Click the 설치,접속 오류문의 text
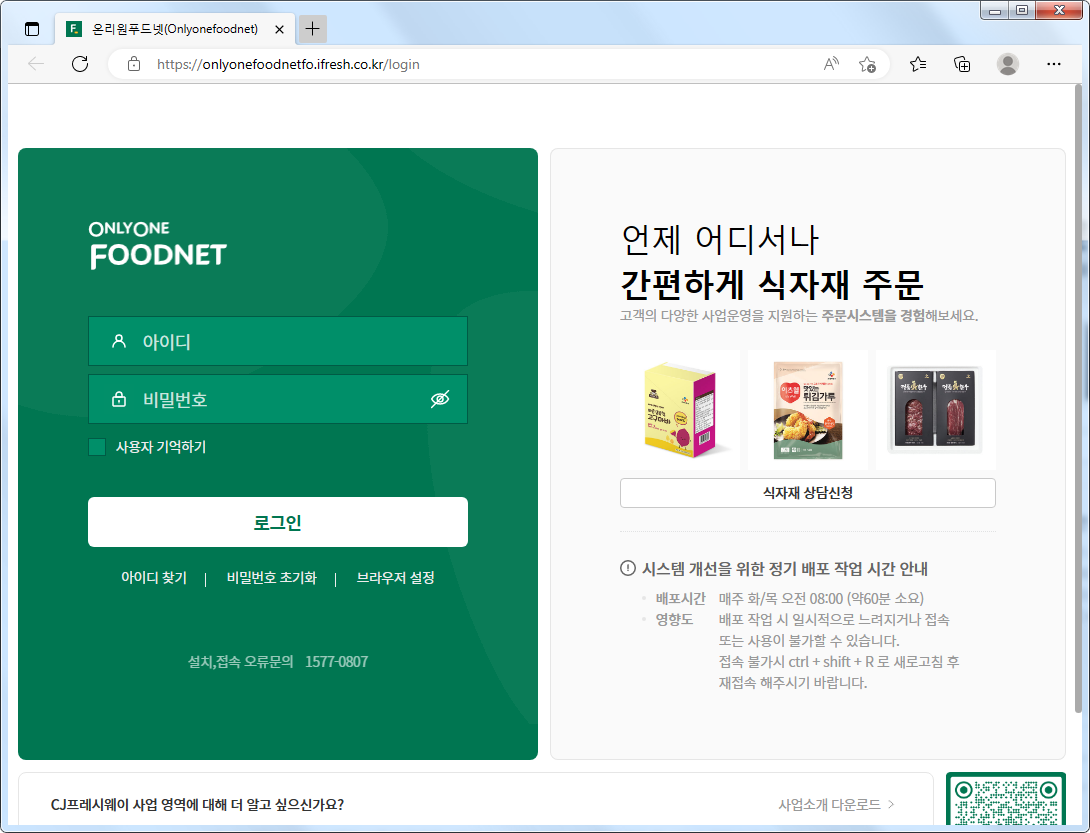This screenshot has width=1090, height=833. [241, 662]
